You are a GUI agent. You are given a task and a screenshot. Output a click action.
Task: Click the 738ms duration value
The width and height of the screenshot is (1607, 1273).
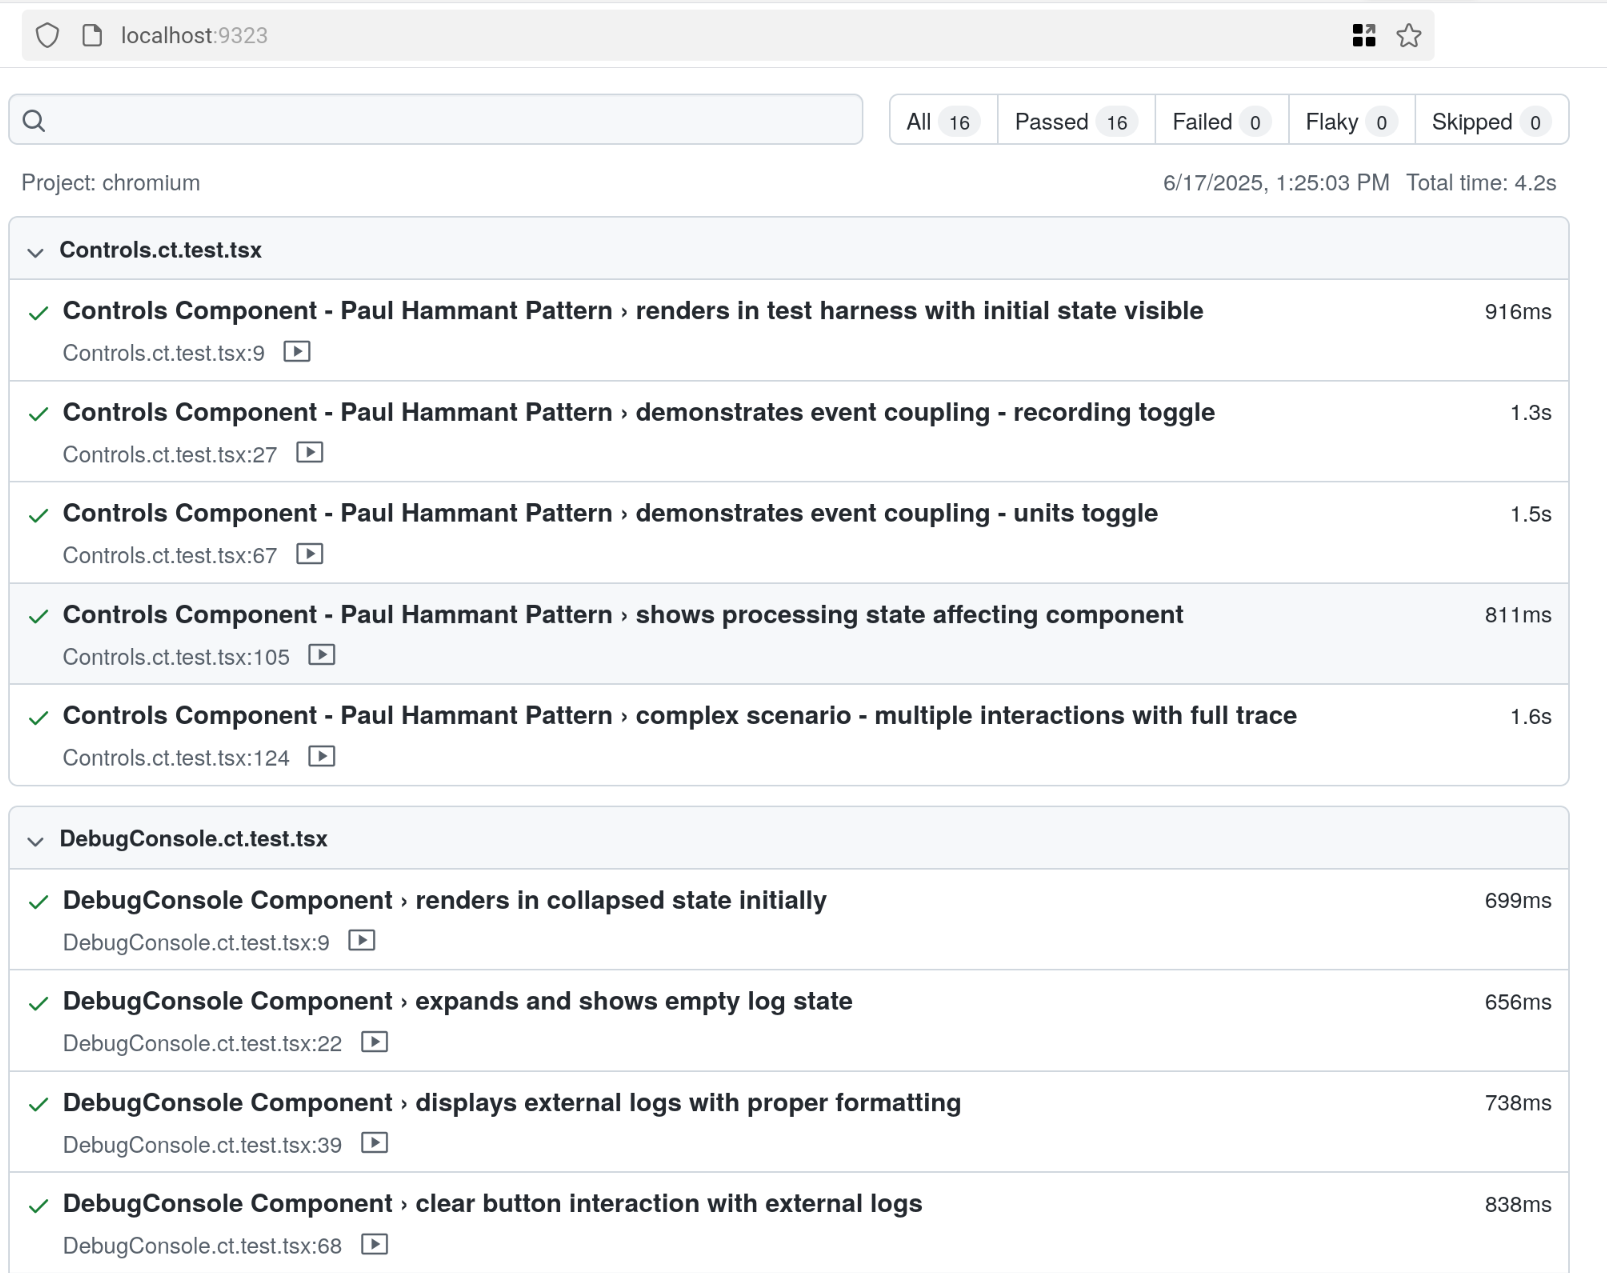[1518, 1103]
